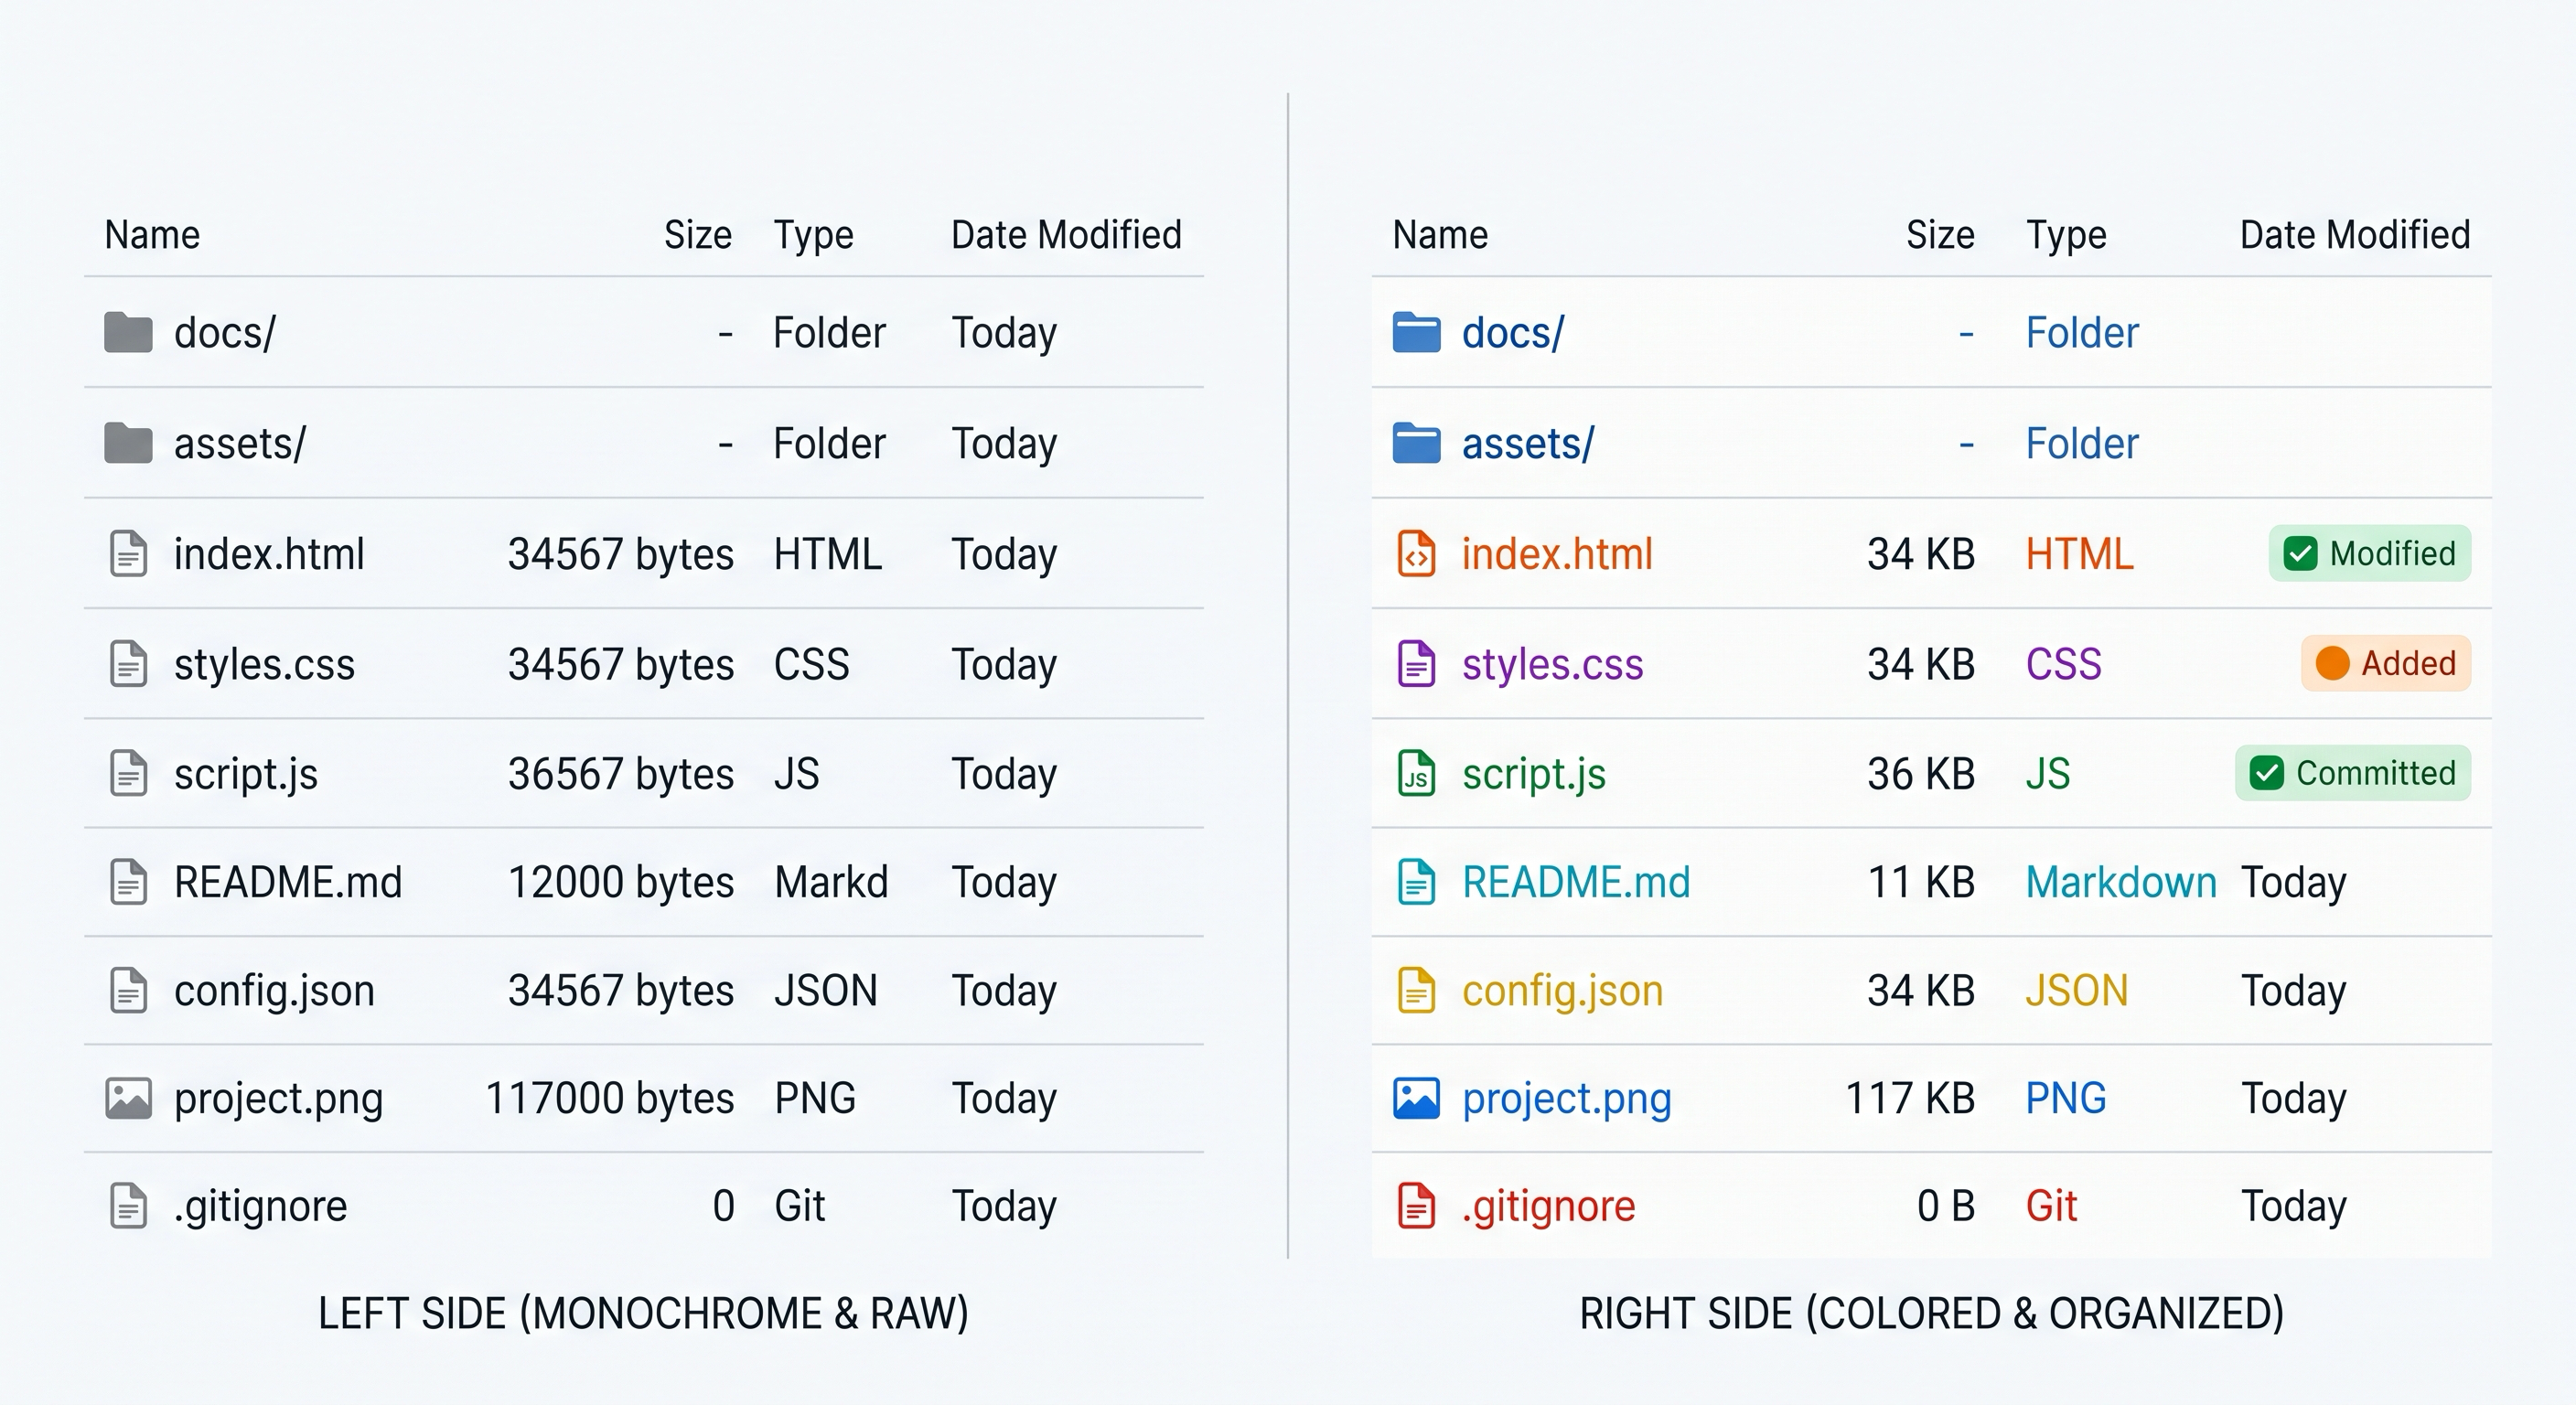Sort by Name column header in left list
The width and height of the screenshot is (2576, 1405).
(152, 235)
